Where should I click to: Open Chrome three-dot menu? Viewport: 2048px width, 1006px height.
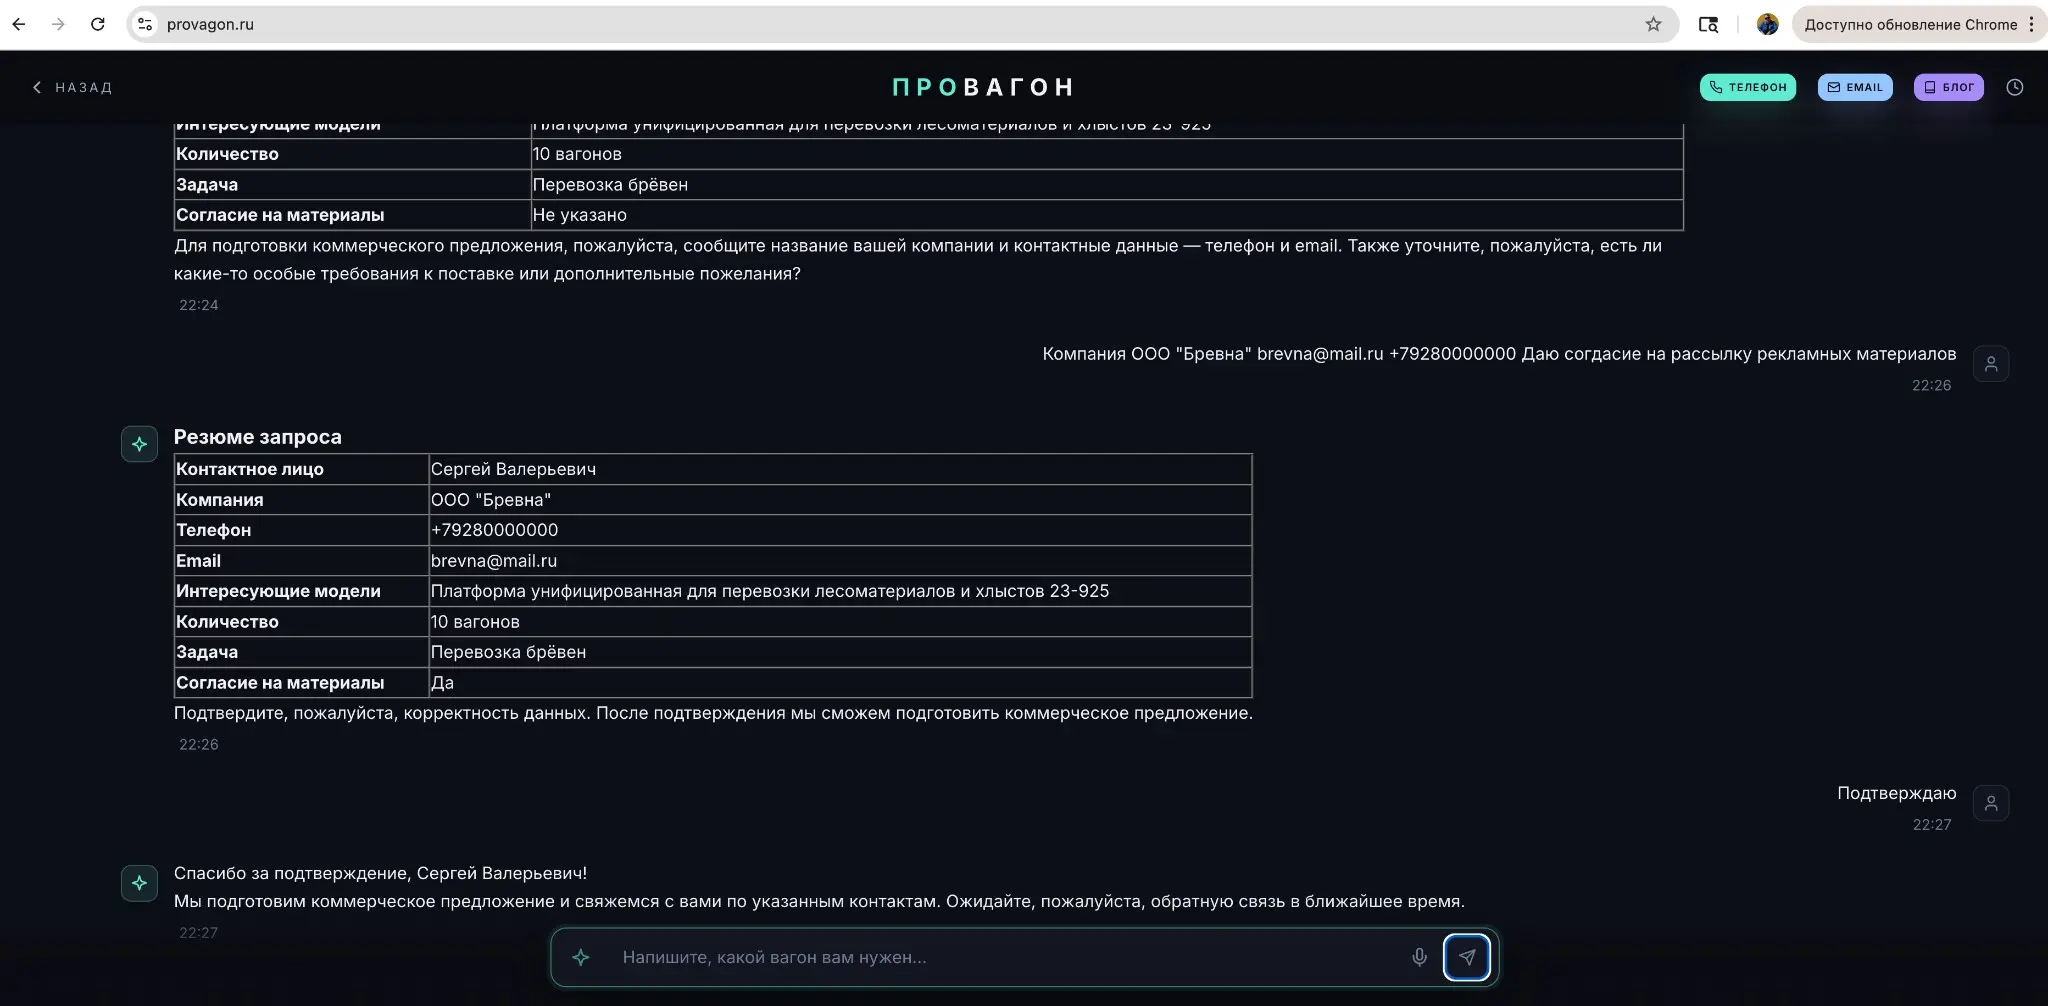pyautogui.click(x=2031, y=24)
